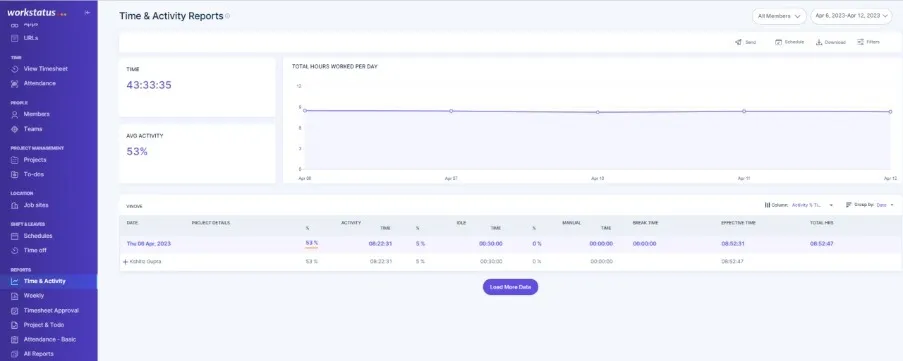The height and width of the screenshot is (361, 903).
Task: Open Timesheet Approval report
Action: [x=51, y=310]
